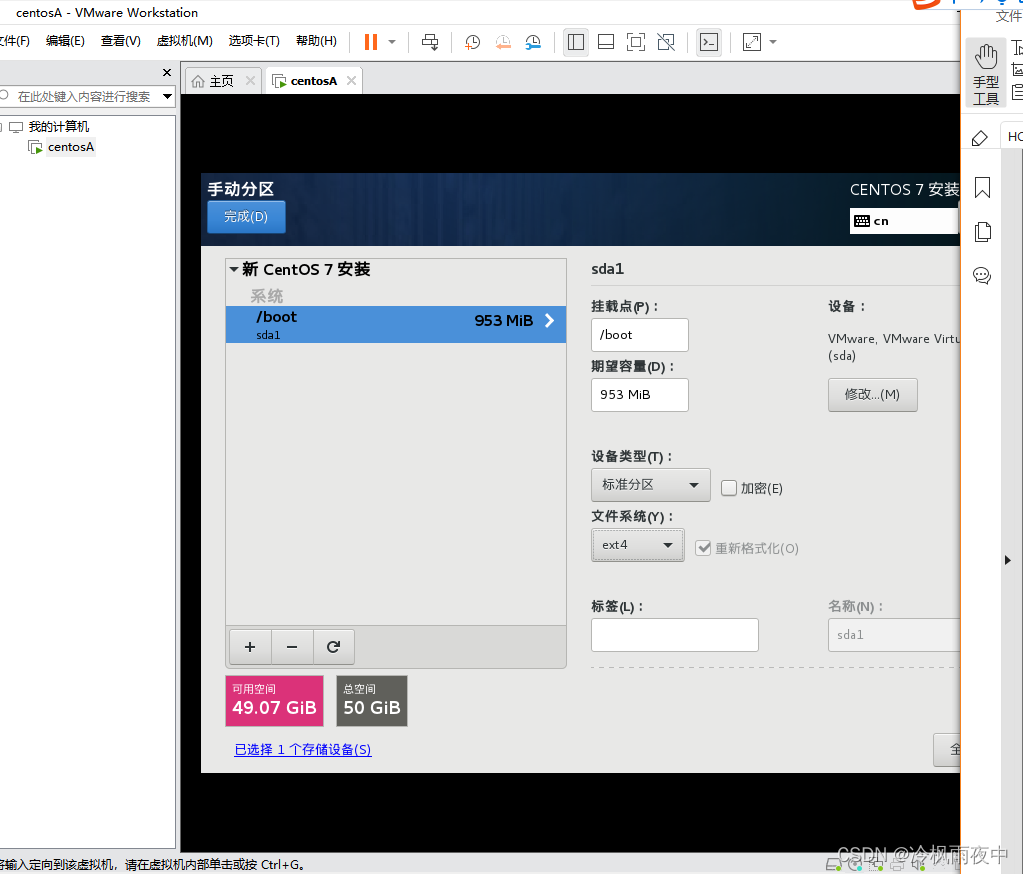The image size is (1023, 874).
Task: Click the 标签(L) input field
Action: [675, 635]
